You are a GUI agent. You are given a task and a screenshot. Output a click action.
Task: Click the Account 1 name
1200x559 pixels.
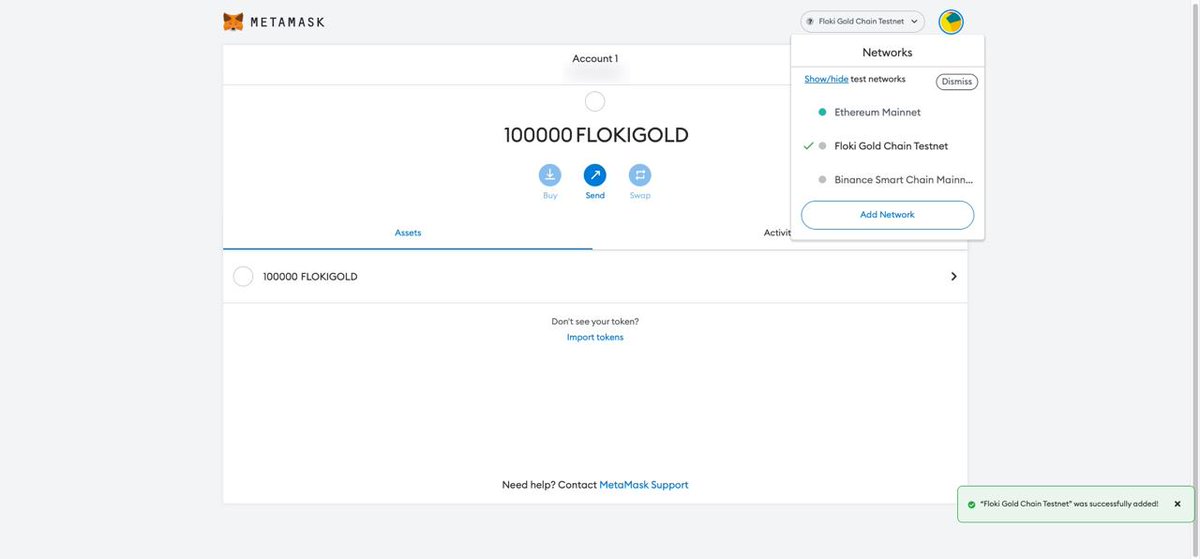coord(595,58)
